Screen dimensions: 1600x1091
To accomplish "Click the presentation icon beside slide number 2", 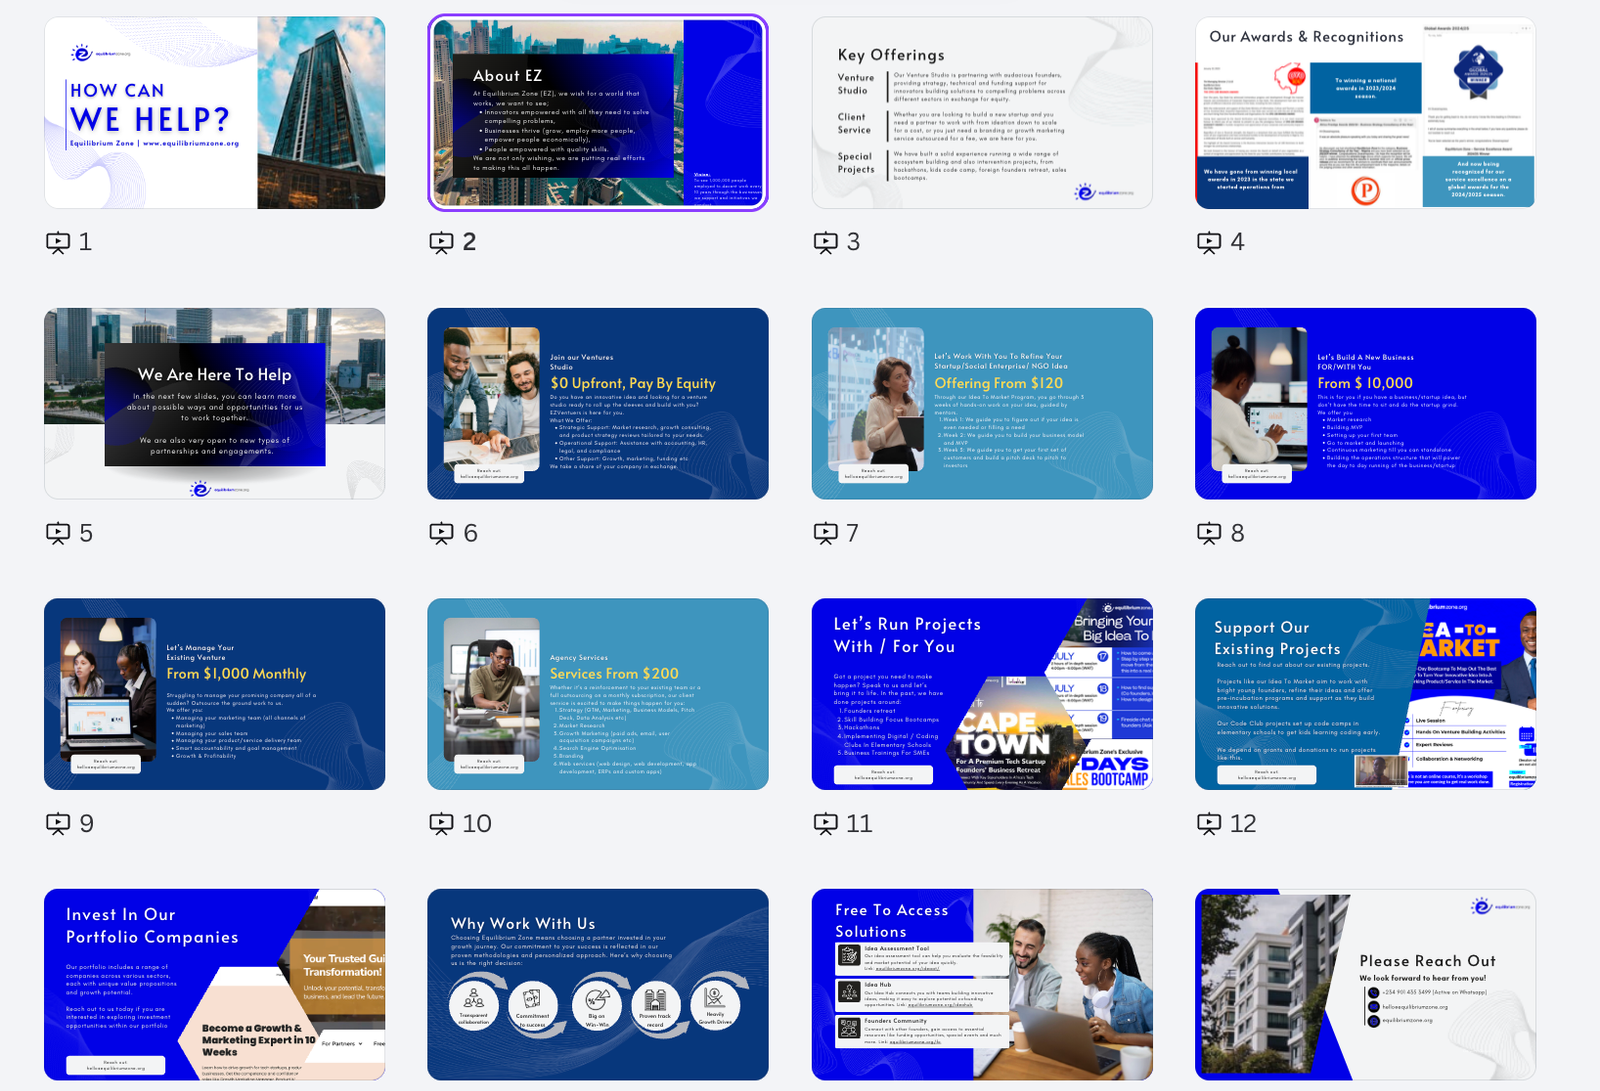I will 441,242.
